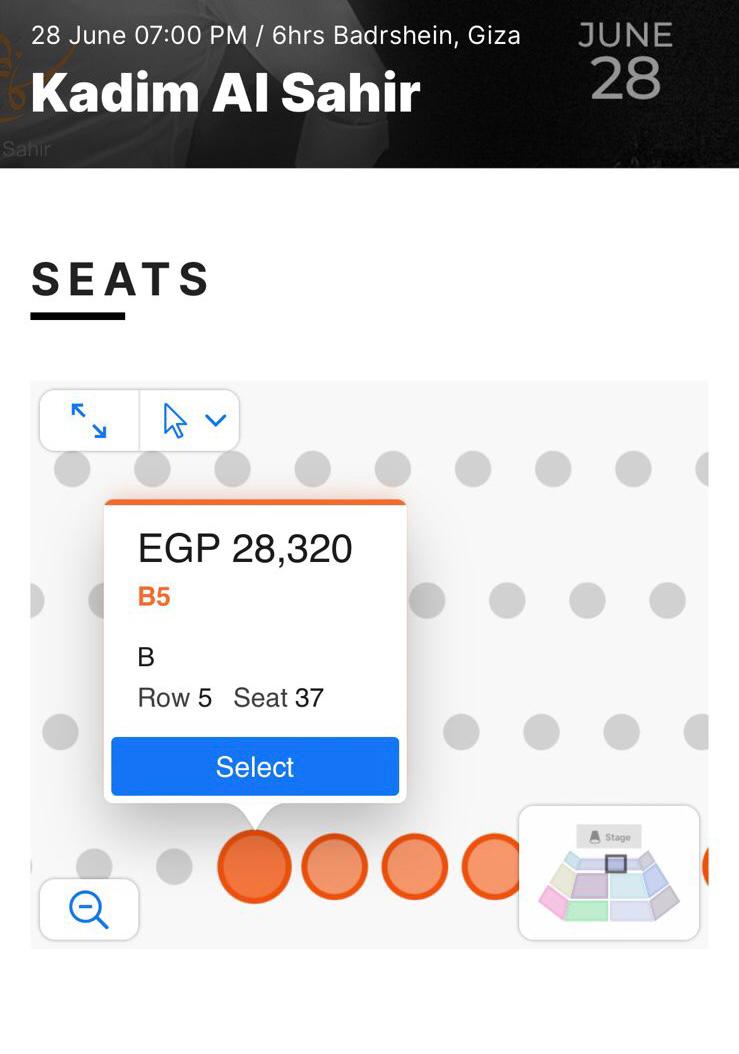739x1054 pixels.
Task: Pick the orange seat right of the highlighted one
Action: tap(334, 866)
